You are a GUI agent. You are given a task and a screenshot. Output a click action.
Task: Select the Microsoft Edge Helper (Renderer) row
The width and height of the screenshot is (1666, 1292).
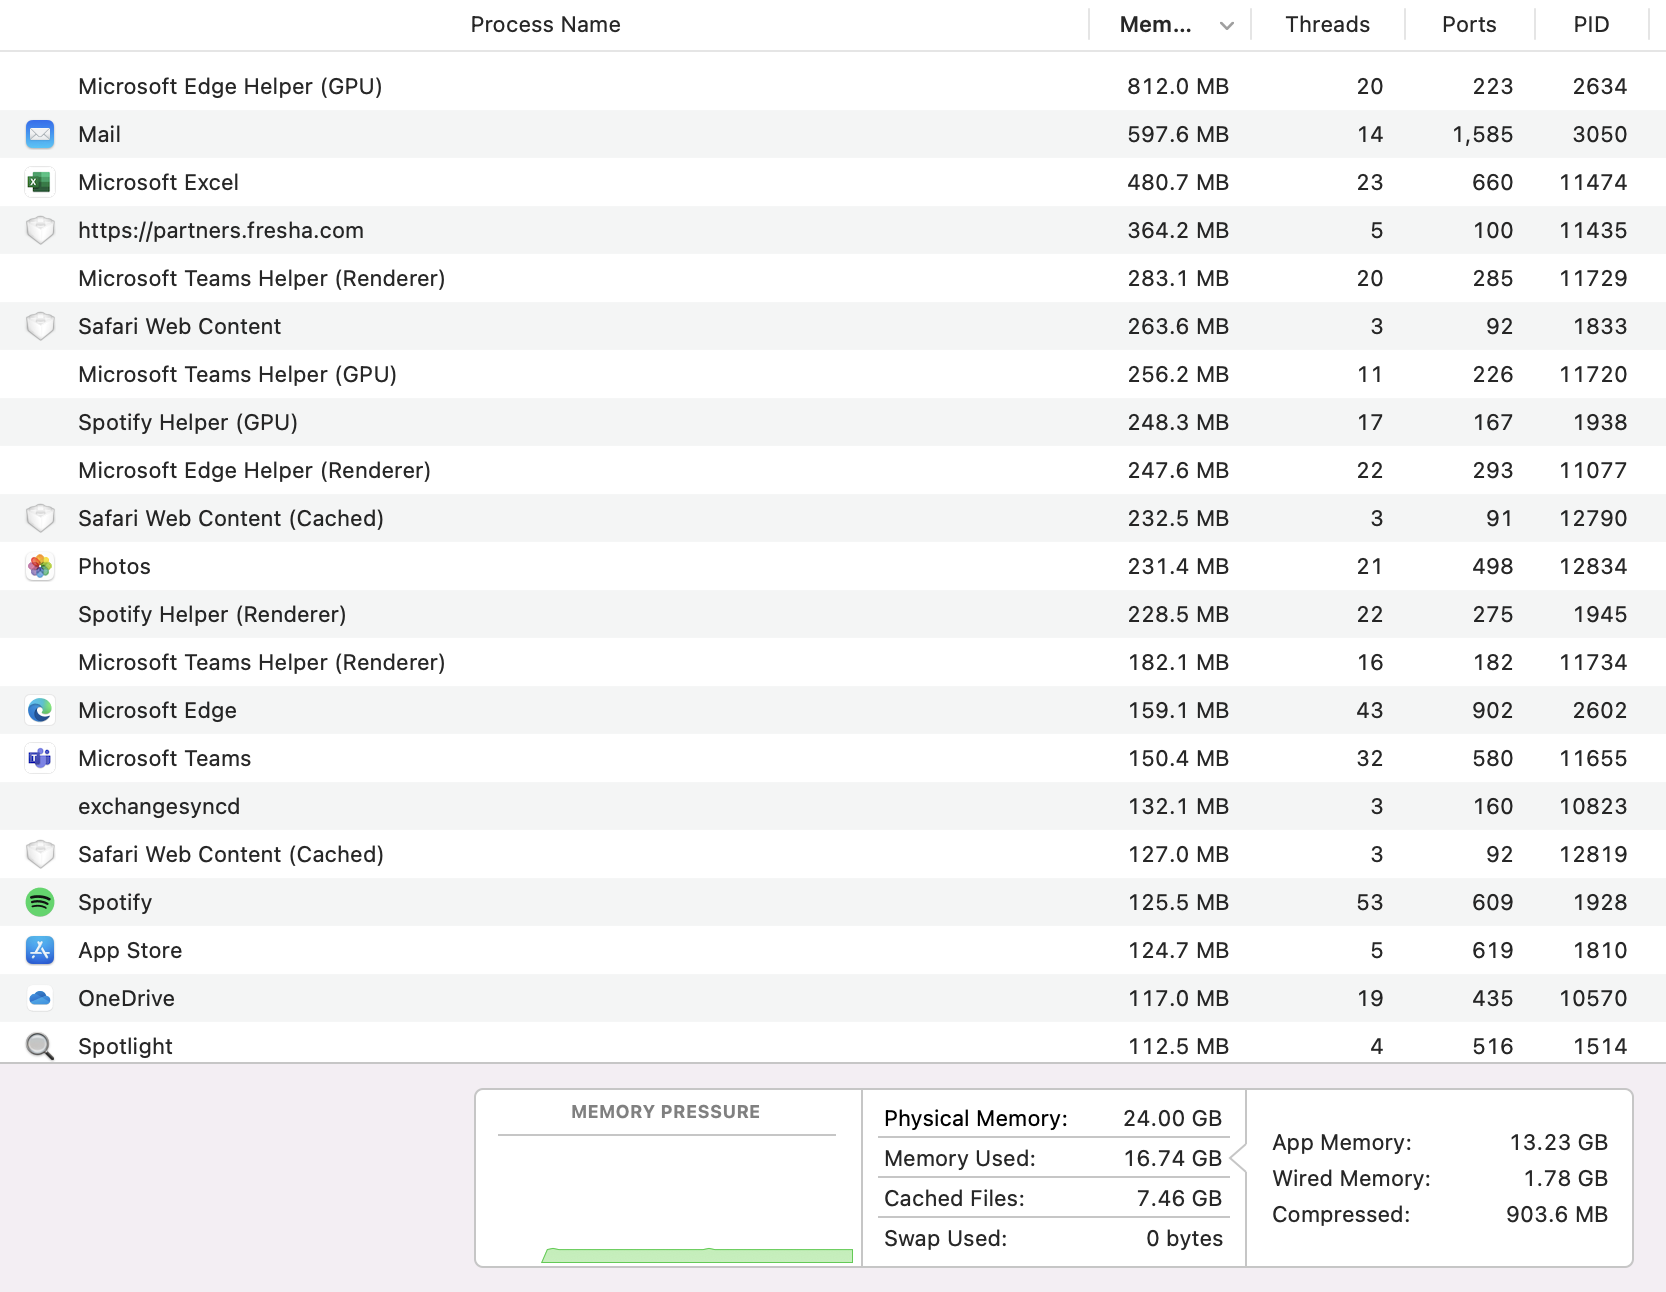(x=833, y=470)
